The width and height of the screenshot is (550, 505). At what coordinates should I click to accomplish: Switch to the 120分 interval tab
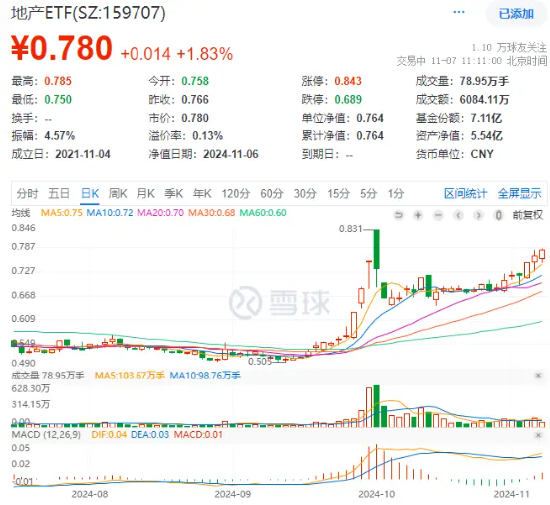[x=236, y=193]
